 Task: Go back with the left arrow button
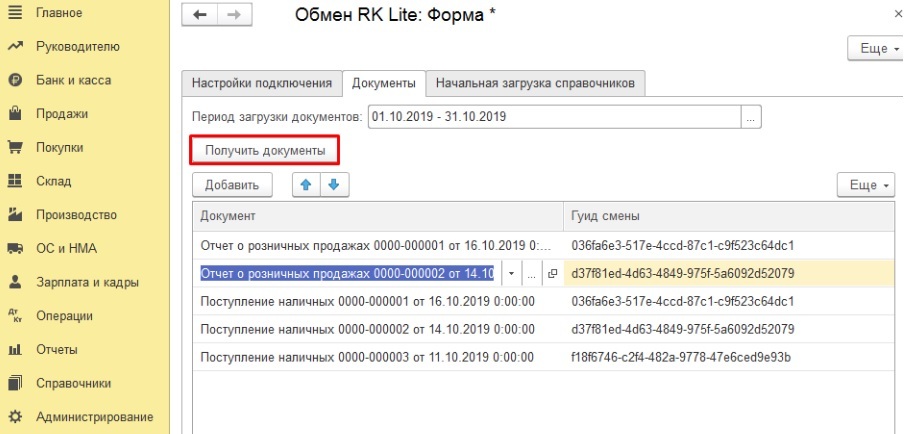[x=200, y=15]
